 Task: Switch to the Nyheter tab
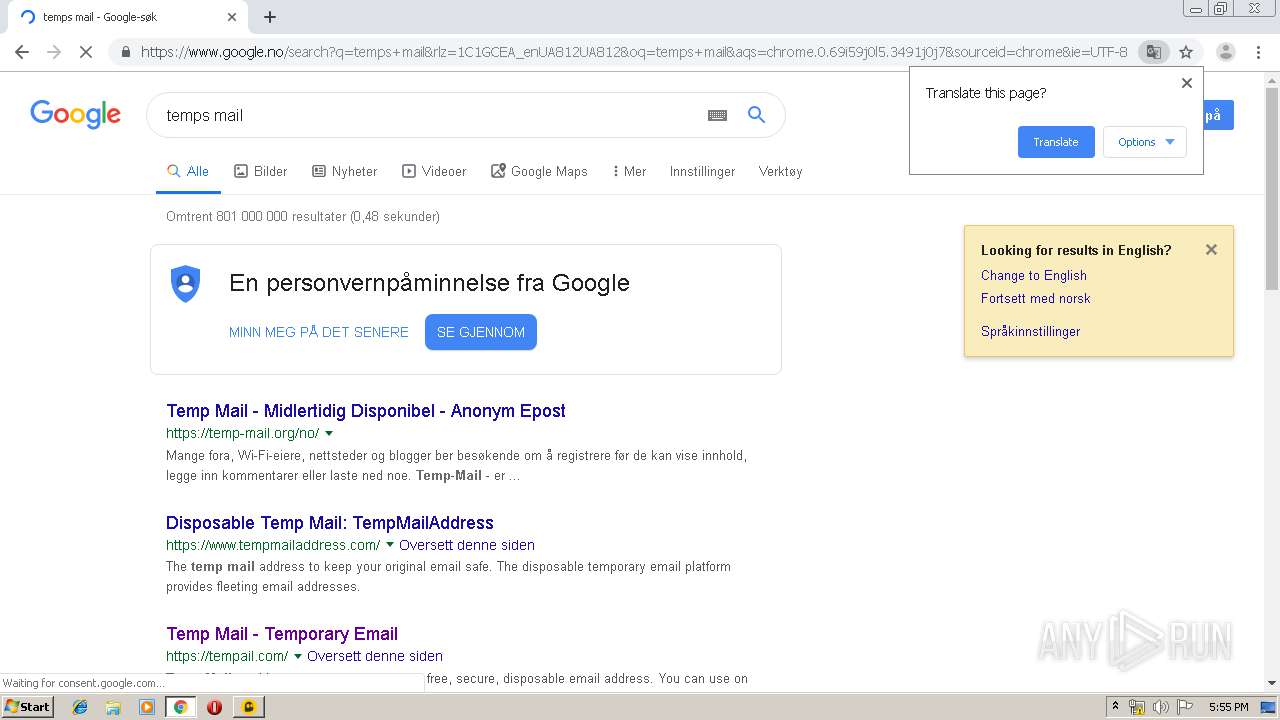tap(345, 171)
